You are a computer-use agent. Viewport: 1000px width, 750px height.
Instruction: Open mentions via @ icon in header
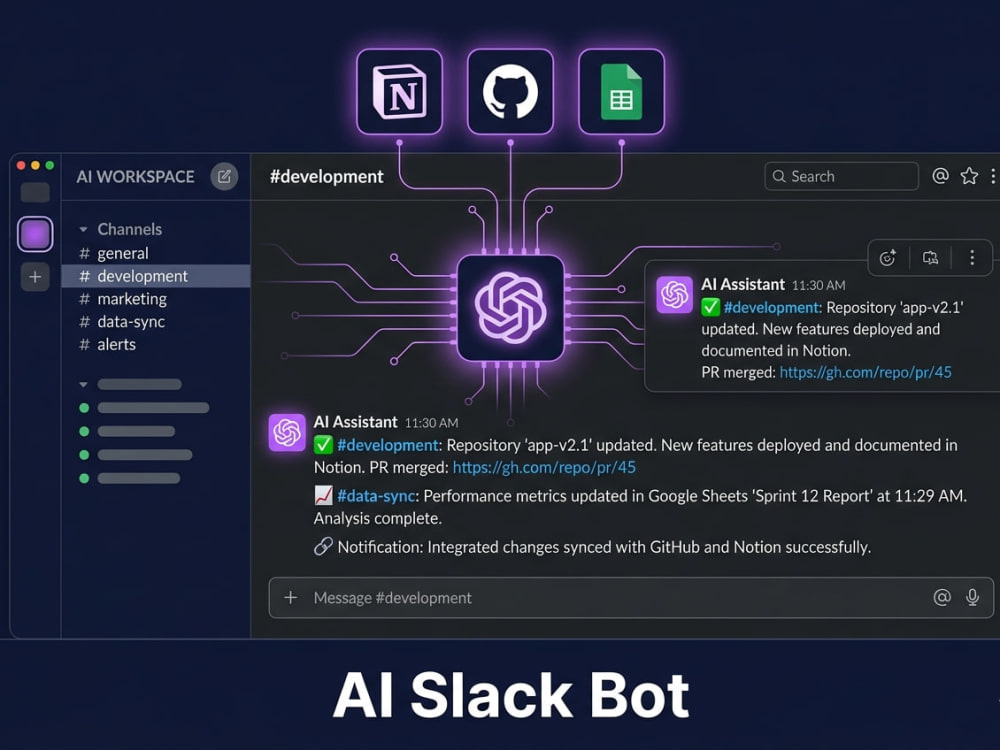coord(940,176)
